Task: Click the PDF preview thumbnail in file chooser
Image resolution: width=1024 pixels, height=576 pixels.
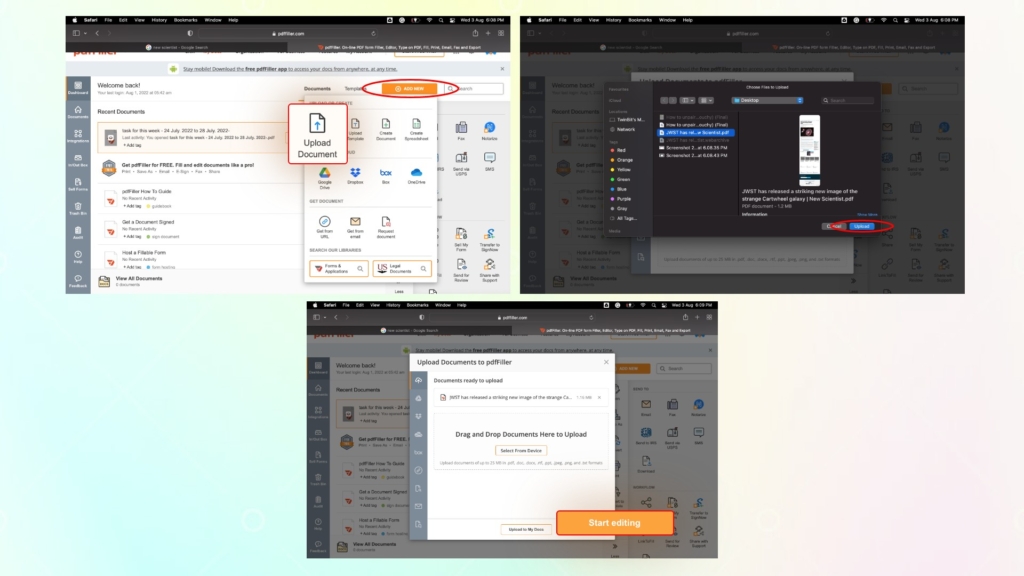Action: [x=809, y=151]
